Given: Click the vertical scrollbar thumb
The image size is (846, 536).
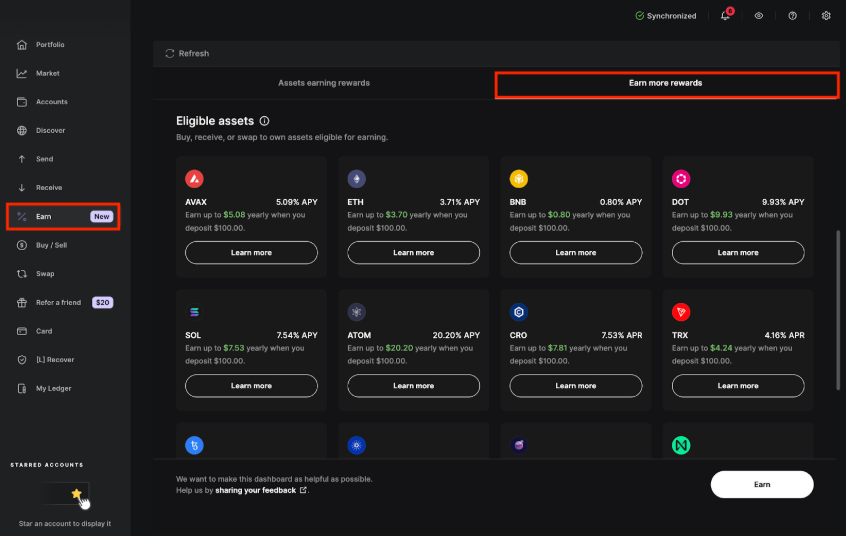Looking at the screenshot, I should tap(838, 310).
